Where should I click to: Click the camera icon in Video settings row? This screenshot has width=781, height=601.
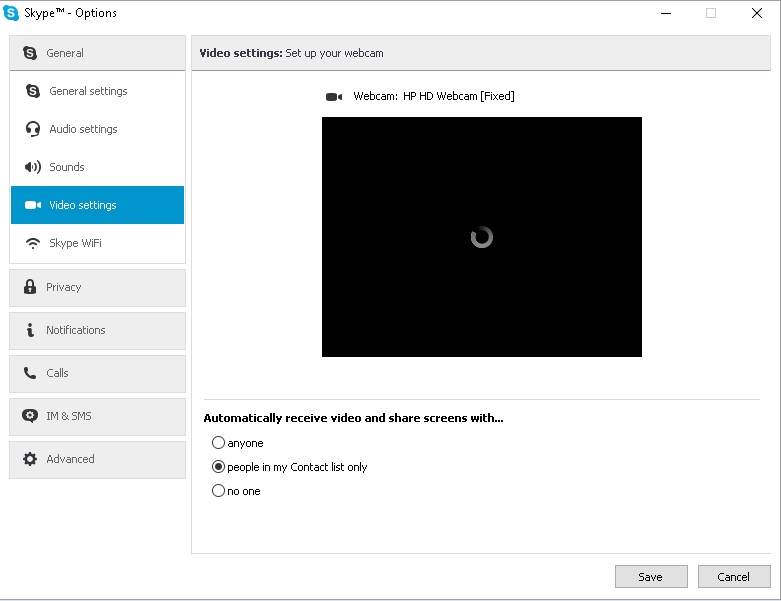pyautogui.click(x=33, y=205)
